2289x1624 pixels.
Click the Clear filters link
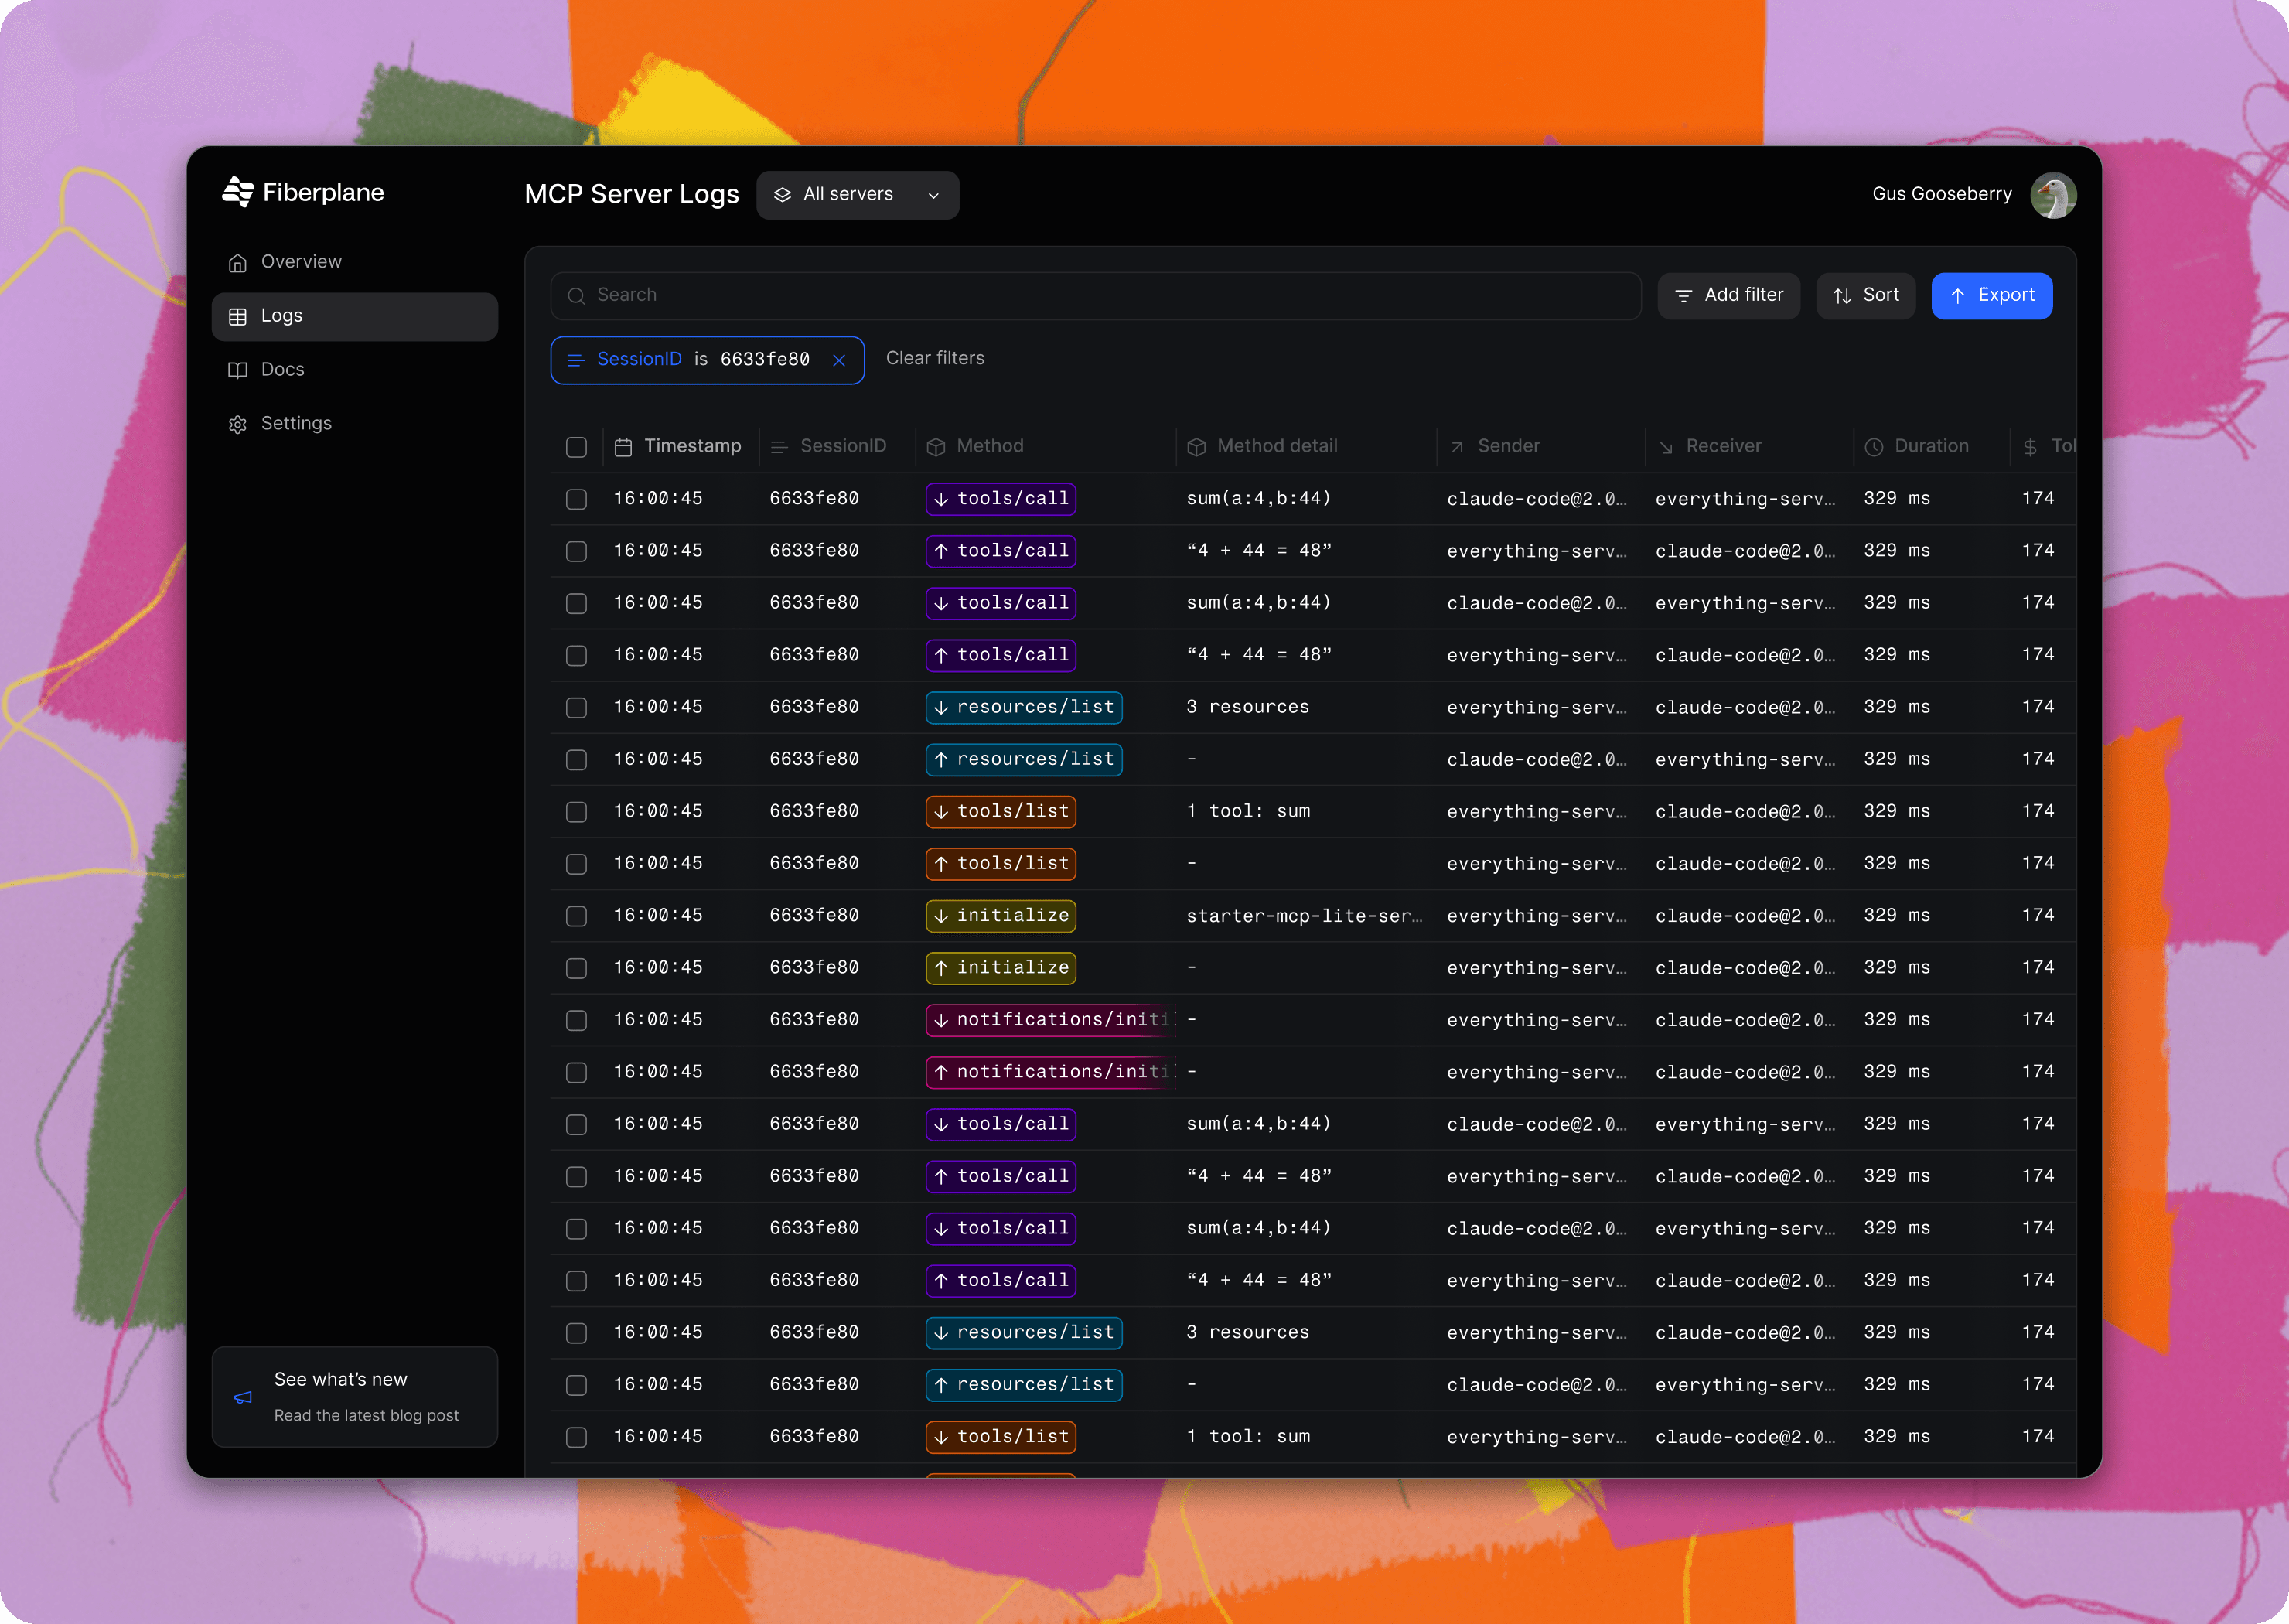(935, 358)
